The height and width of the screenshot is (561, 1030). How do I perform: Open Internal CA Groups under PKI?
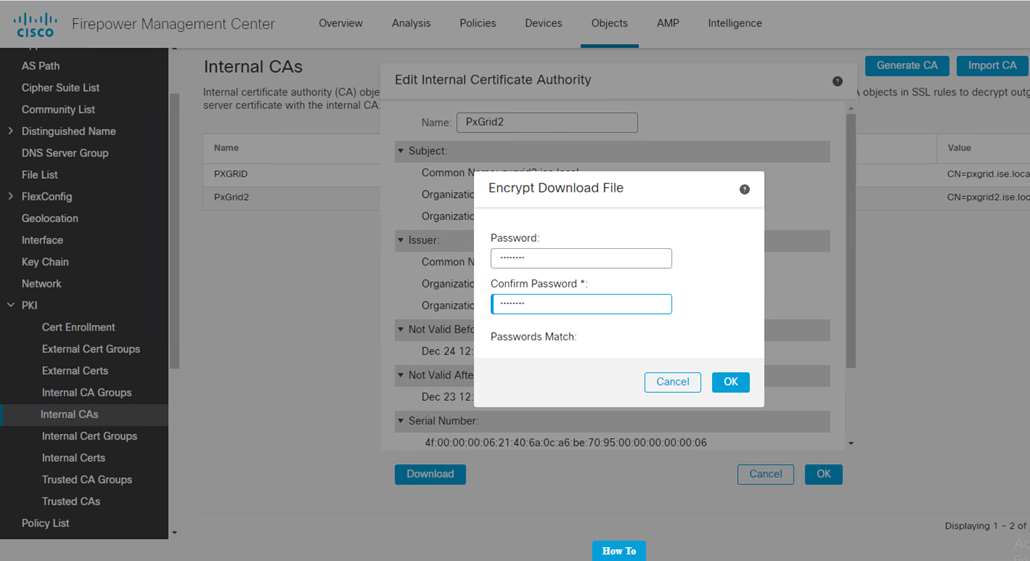[87, 393]
